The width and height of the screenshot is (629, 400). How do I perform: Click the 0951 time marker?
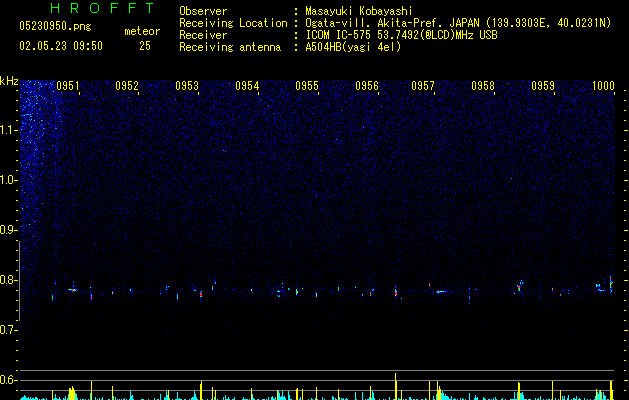pyautogui.click(x=67, y=86)
